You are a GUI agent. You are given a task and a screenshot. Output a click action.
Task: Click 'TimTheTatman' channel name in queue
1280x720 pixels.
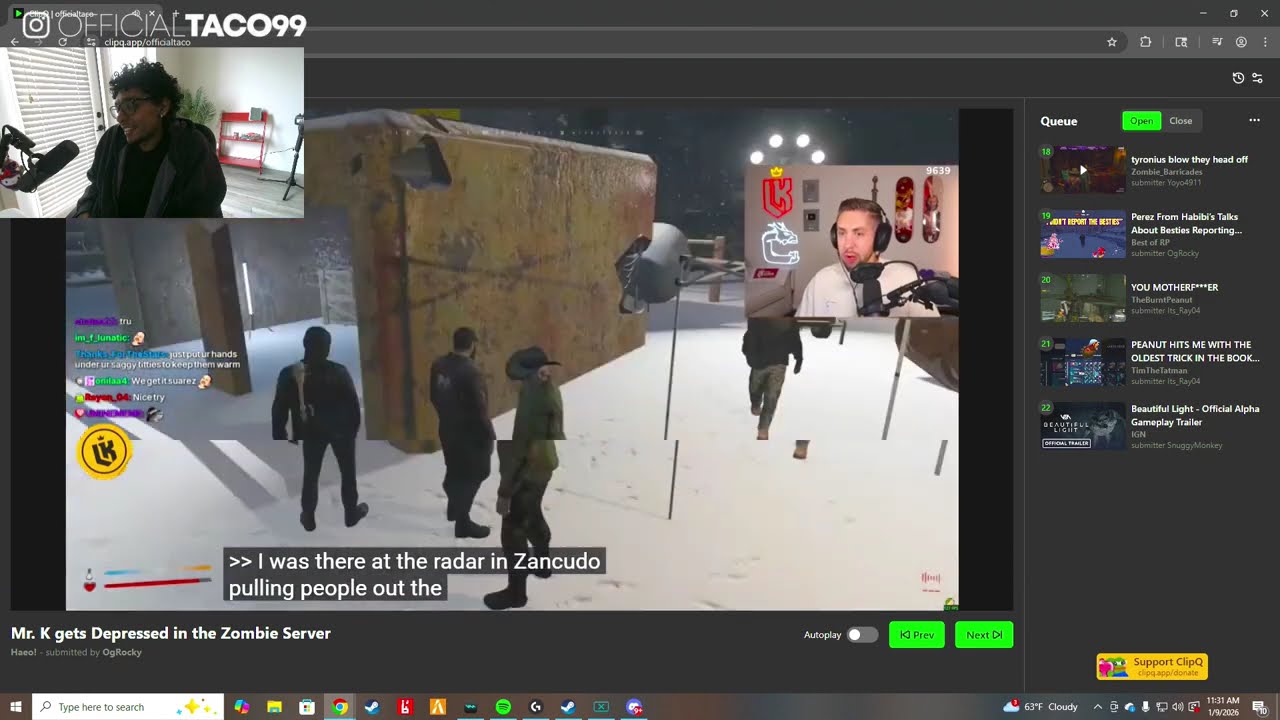click(x=1159, y=370)
